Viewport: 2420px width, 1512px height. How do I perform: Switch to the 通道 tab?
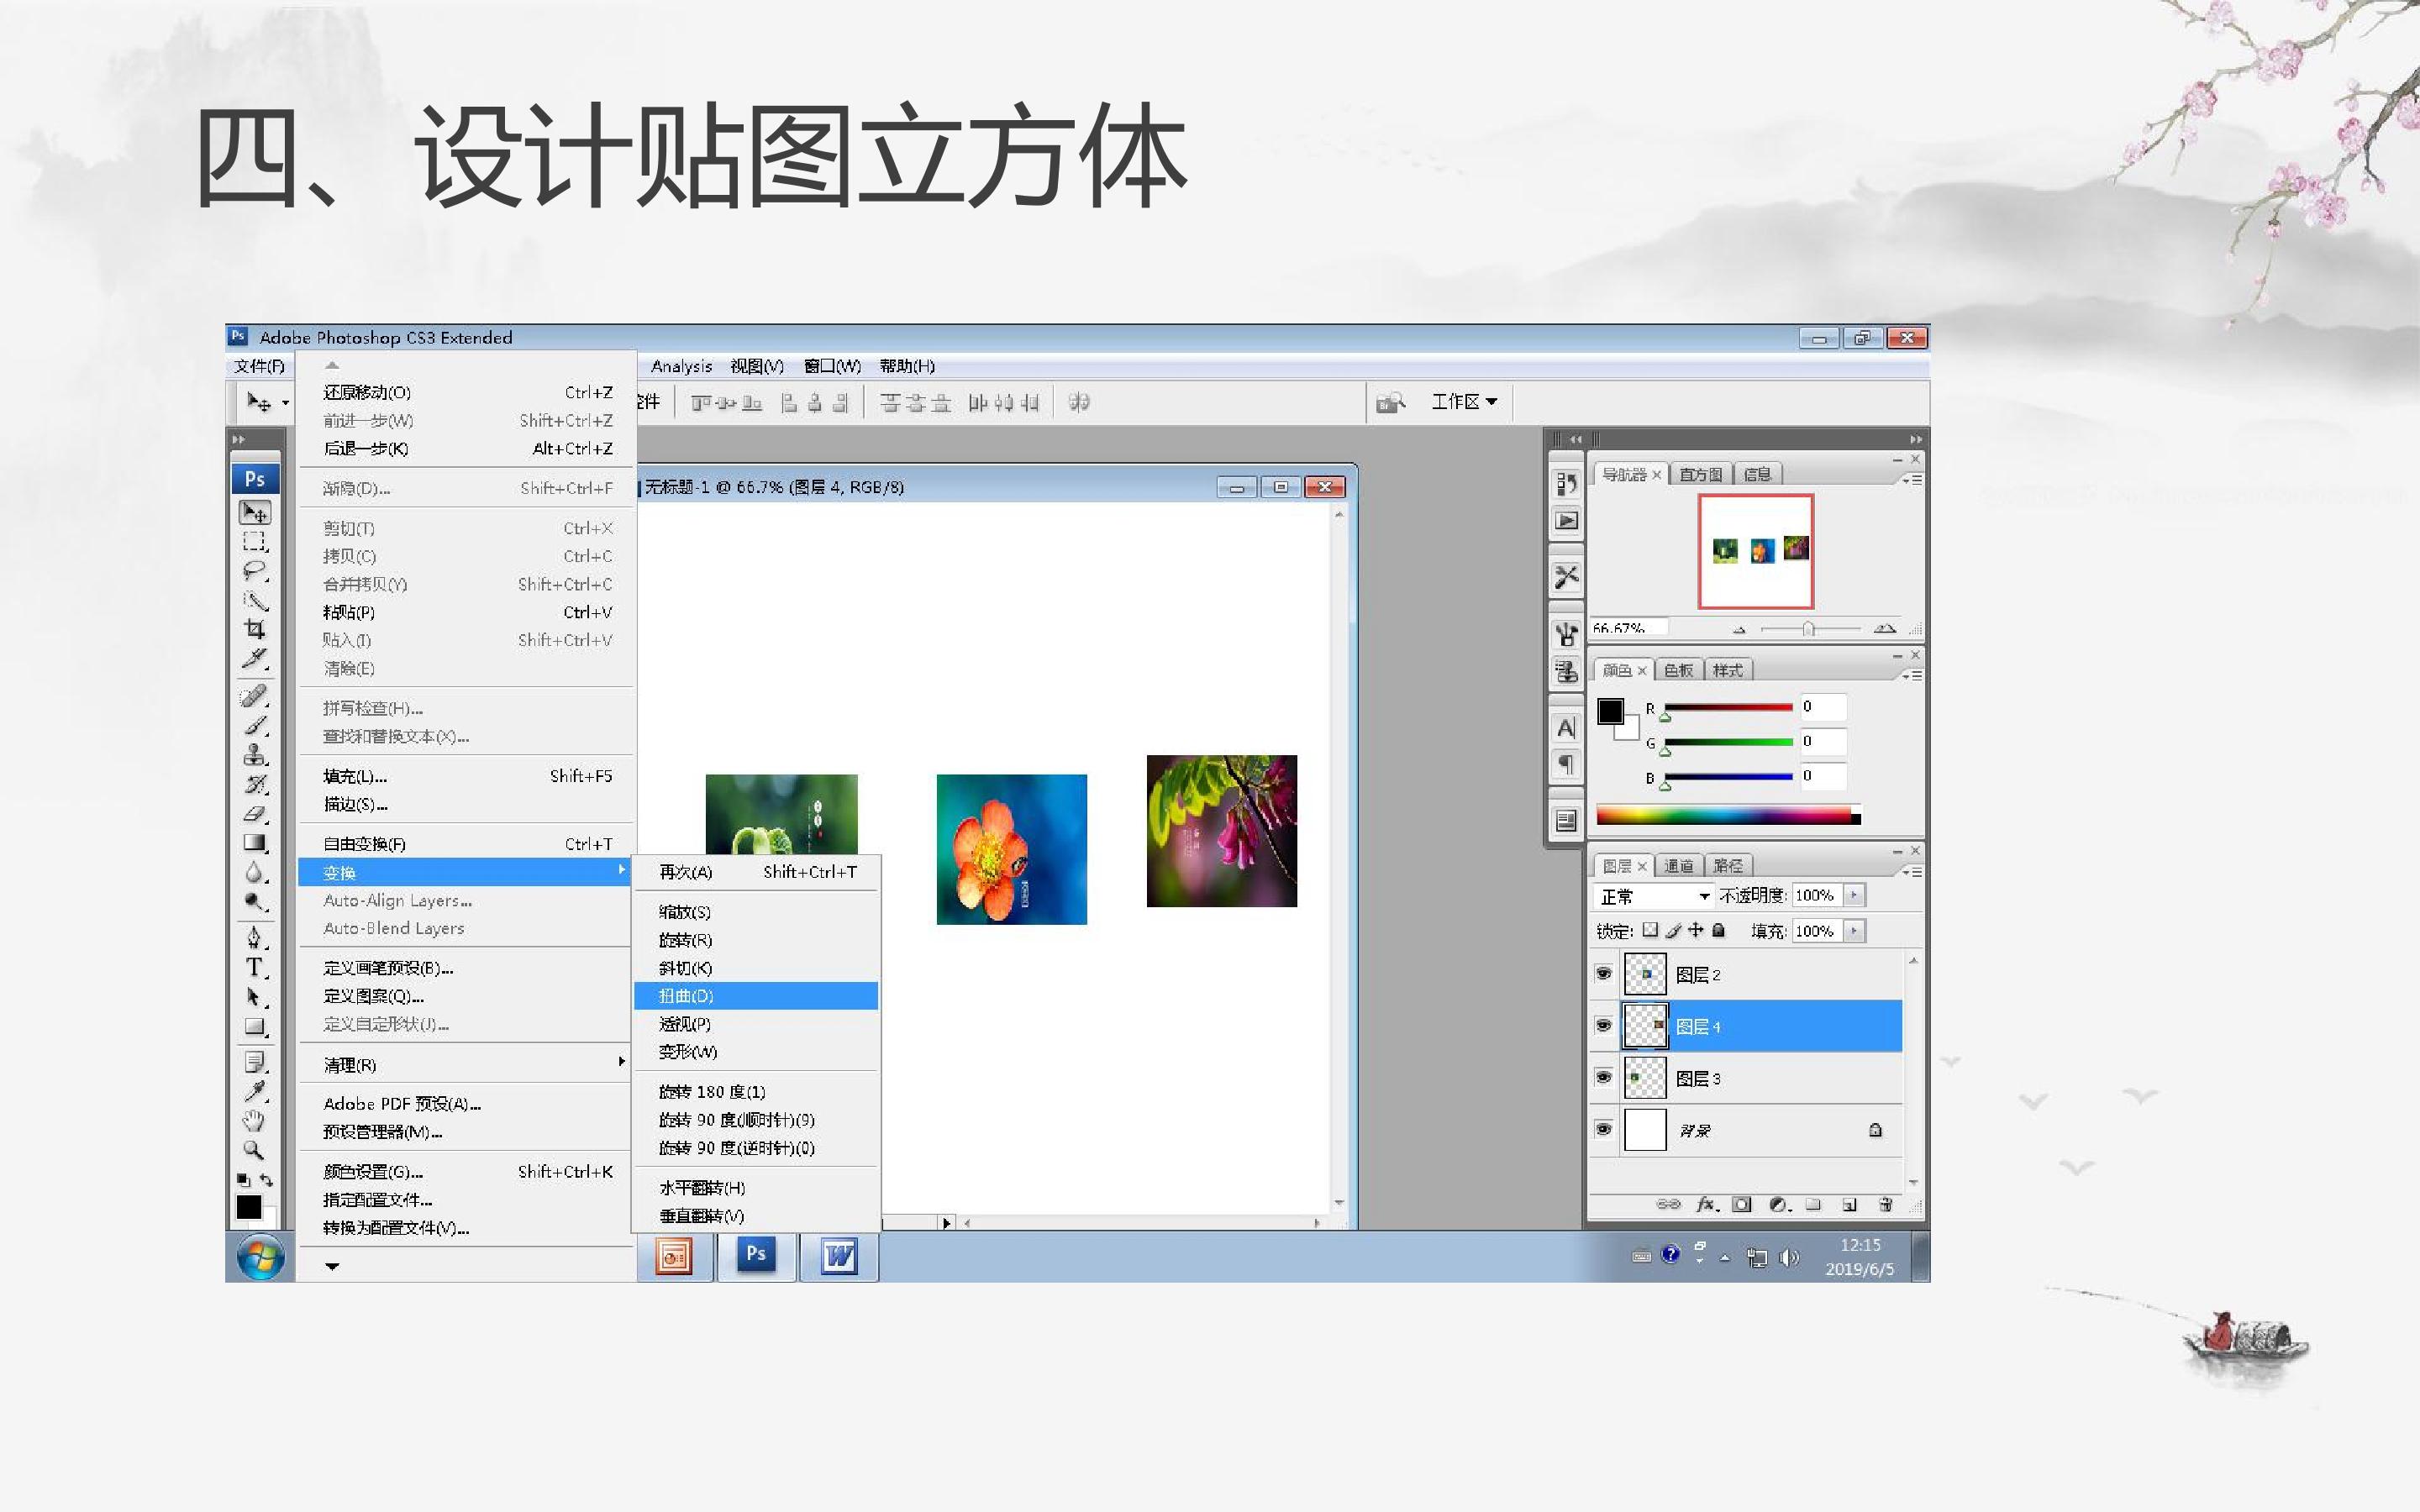click(1679, 866)
